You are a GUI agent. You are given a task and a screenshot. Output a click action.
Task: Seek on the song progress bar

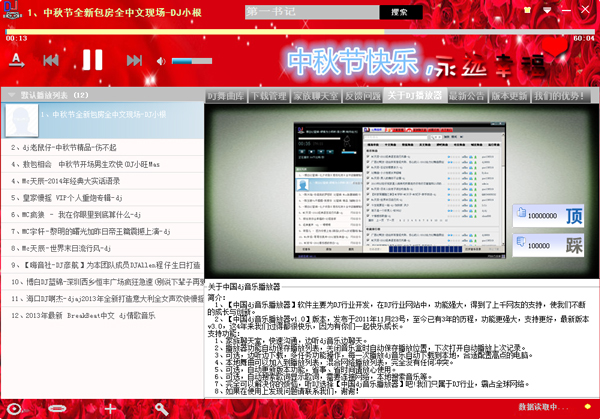(300, 32)
